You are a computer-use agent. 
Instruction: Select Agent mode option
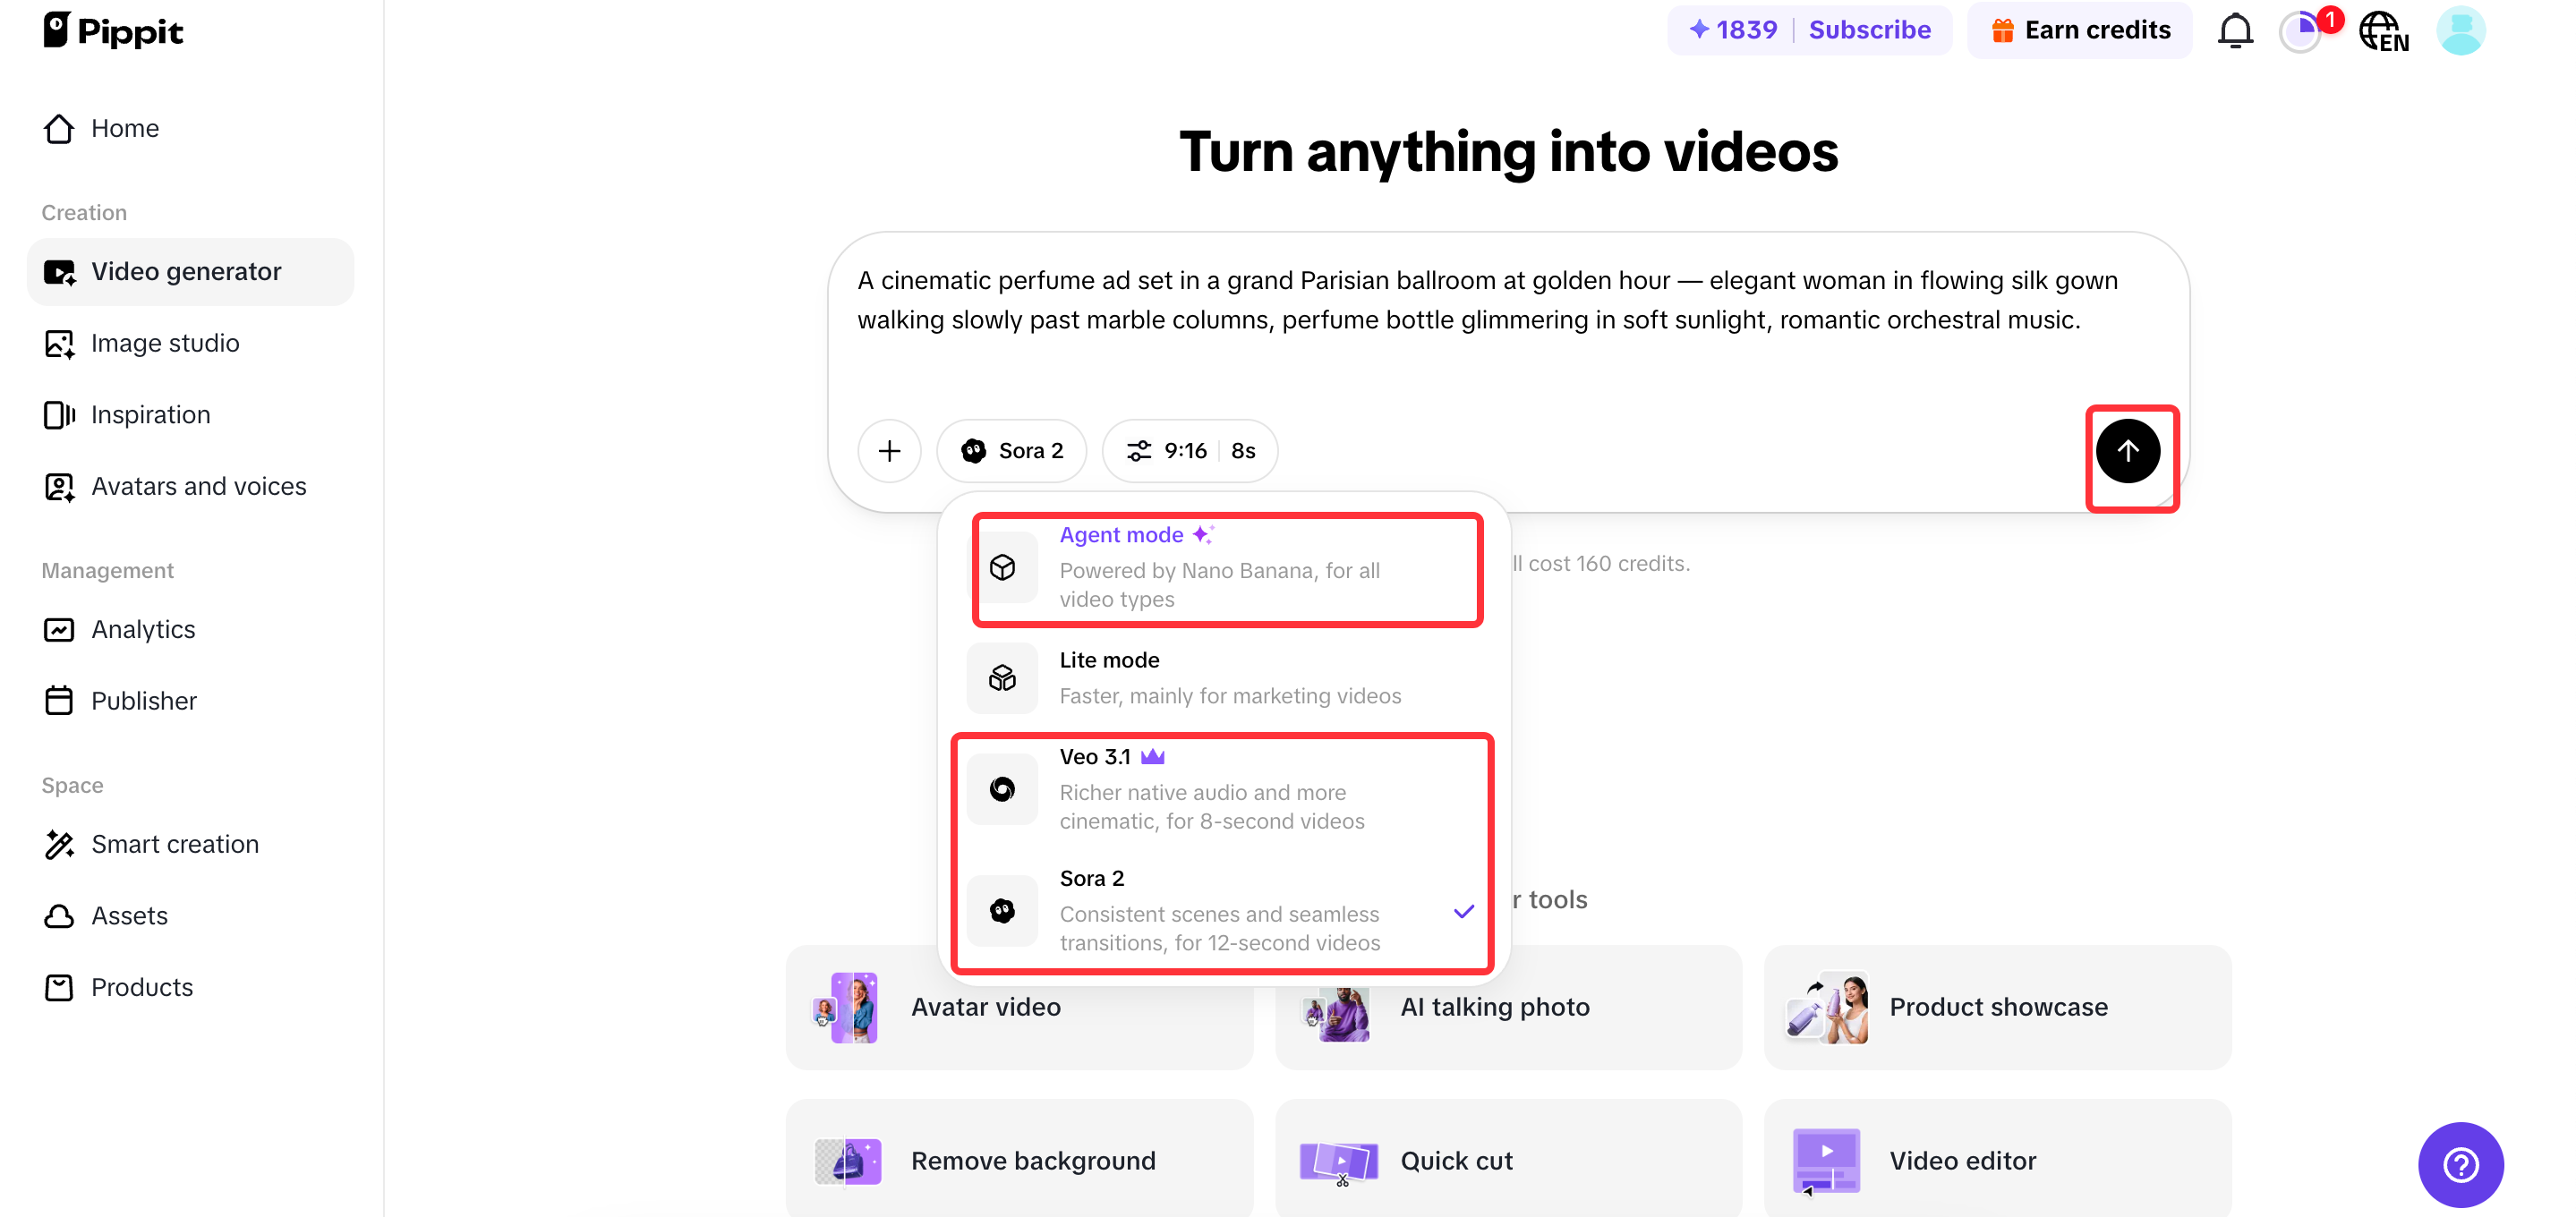coord(1227,568)
